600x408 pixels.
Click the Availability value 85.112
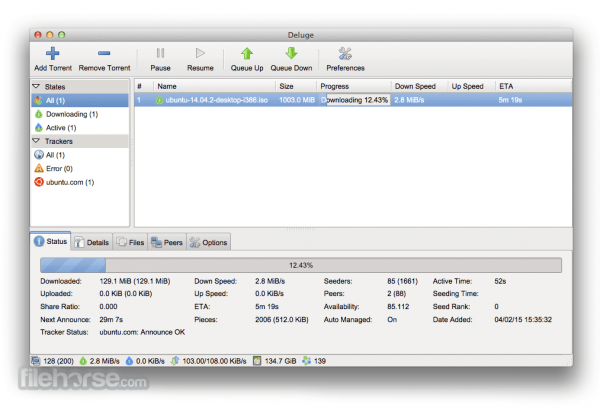[398, 307]
